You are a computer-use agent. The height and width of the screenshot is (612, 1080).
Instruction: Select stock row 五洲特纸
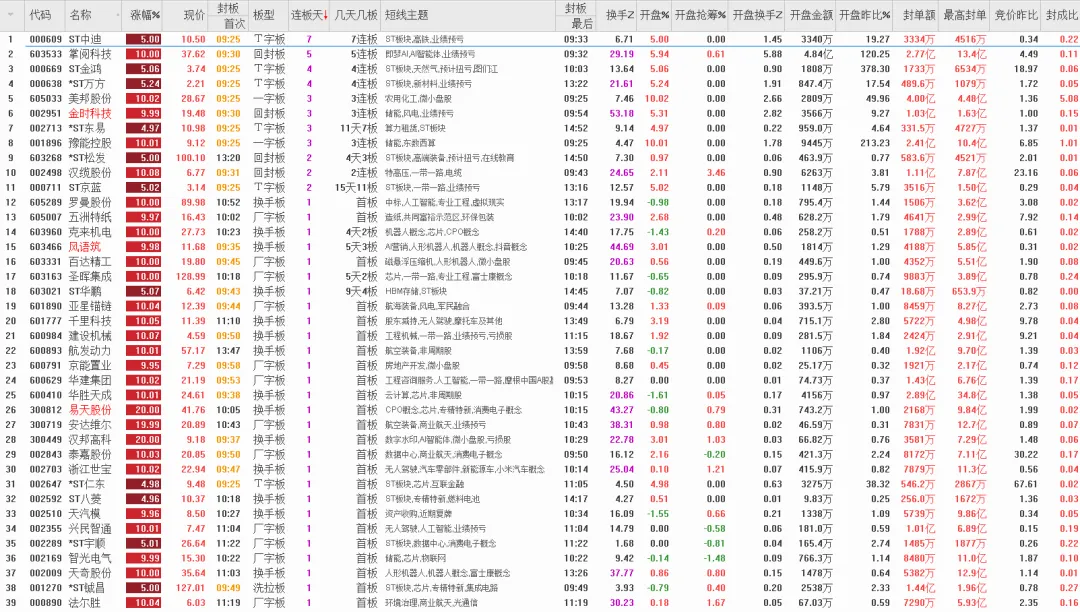pyautogui.click(x=540, y=217)
